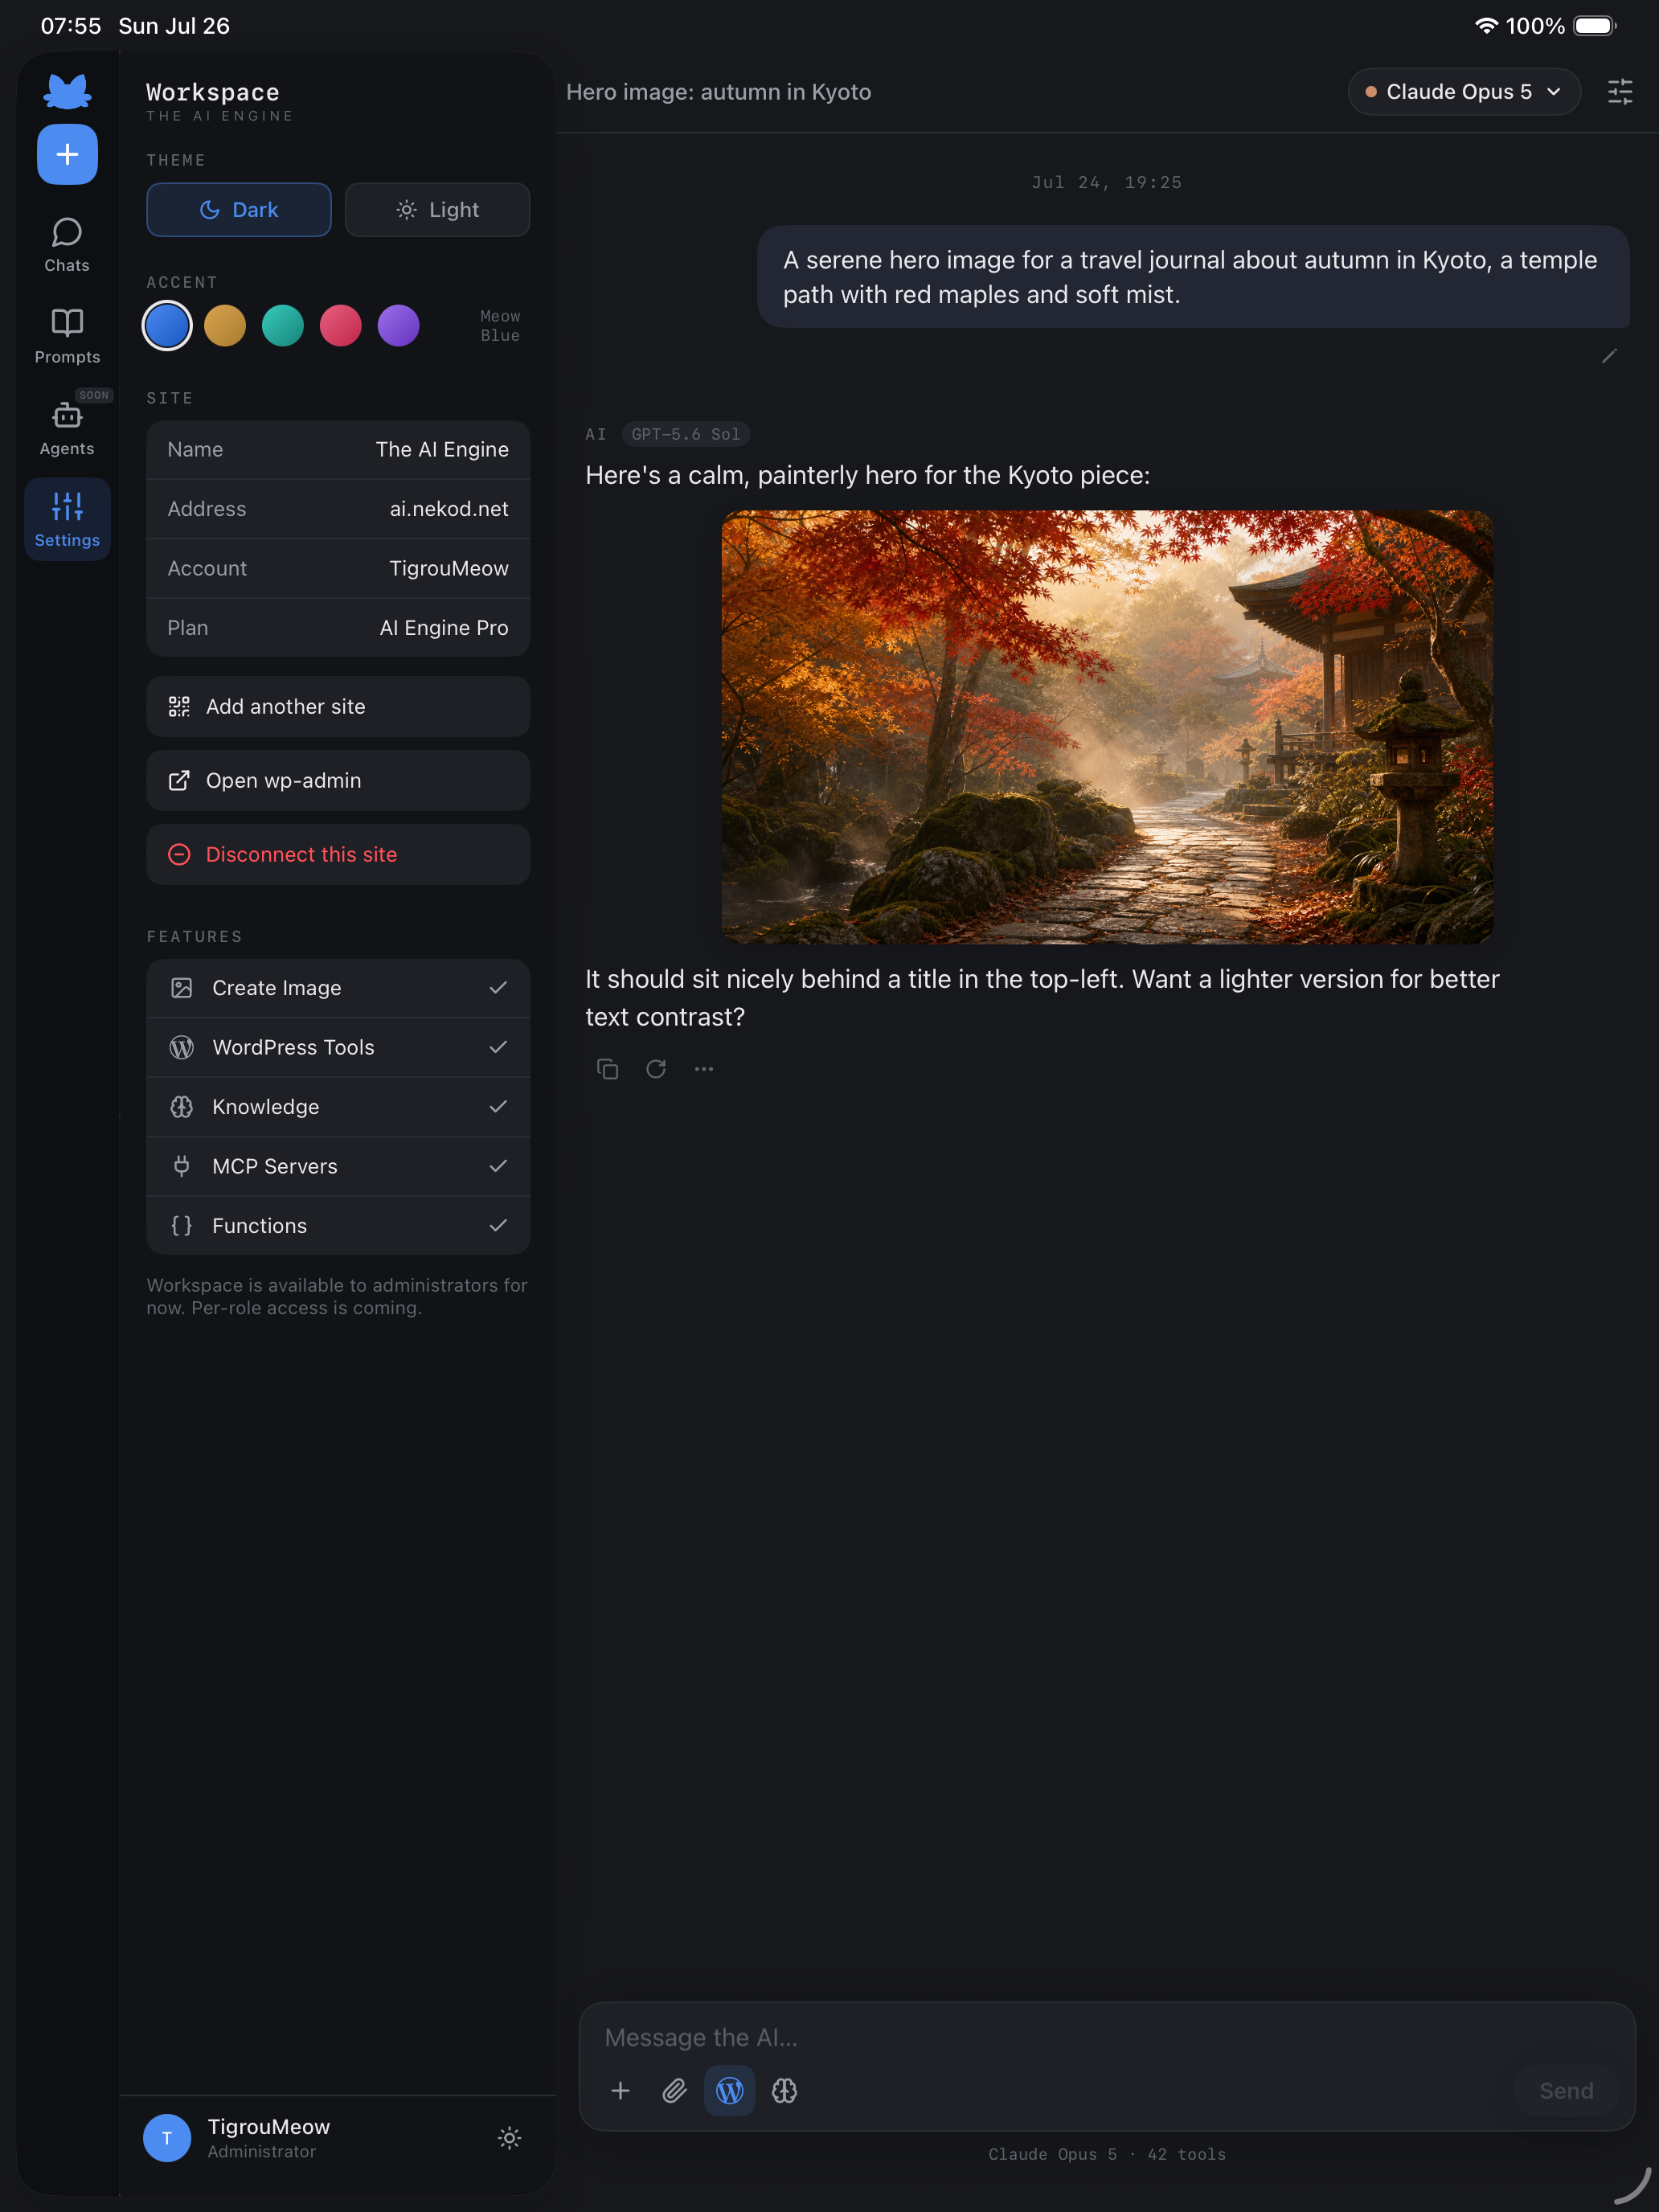Click the Wi-Fi status icon
1659x2212 pixels.
coord(1486,26)
